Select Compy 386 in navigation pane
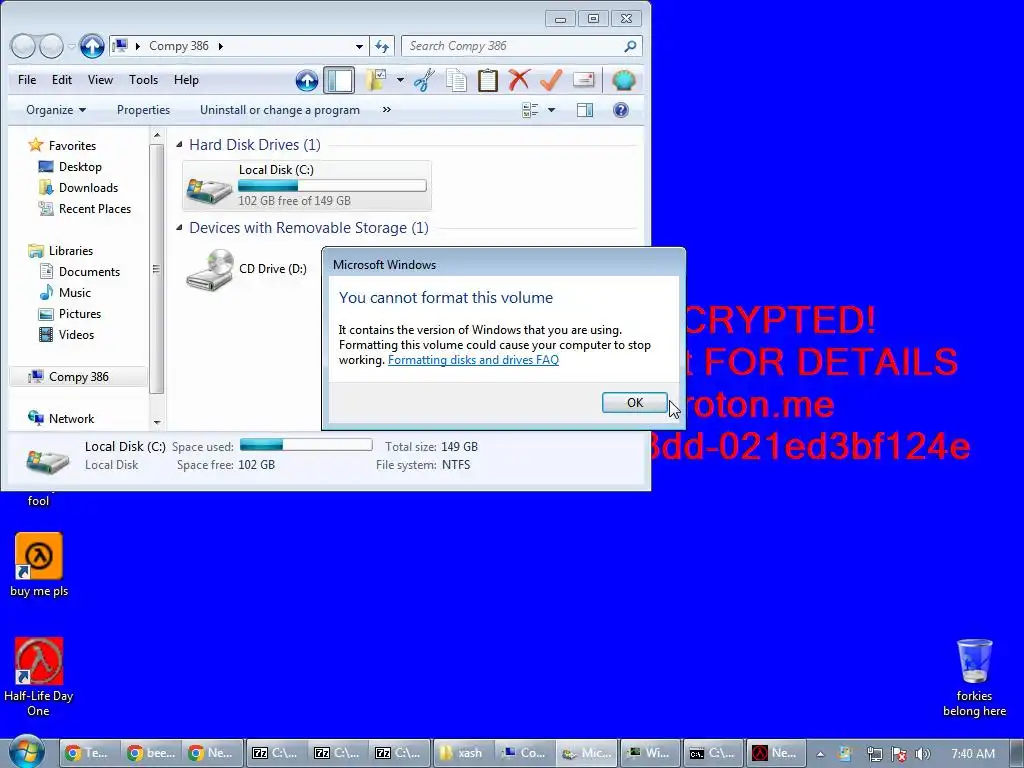This screenshot has height=768, width=1024. [x=78, y=377]
